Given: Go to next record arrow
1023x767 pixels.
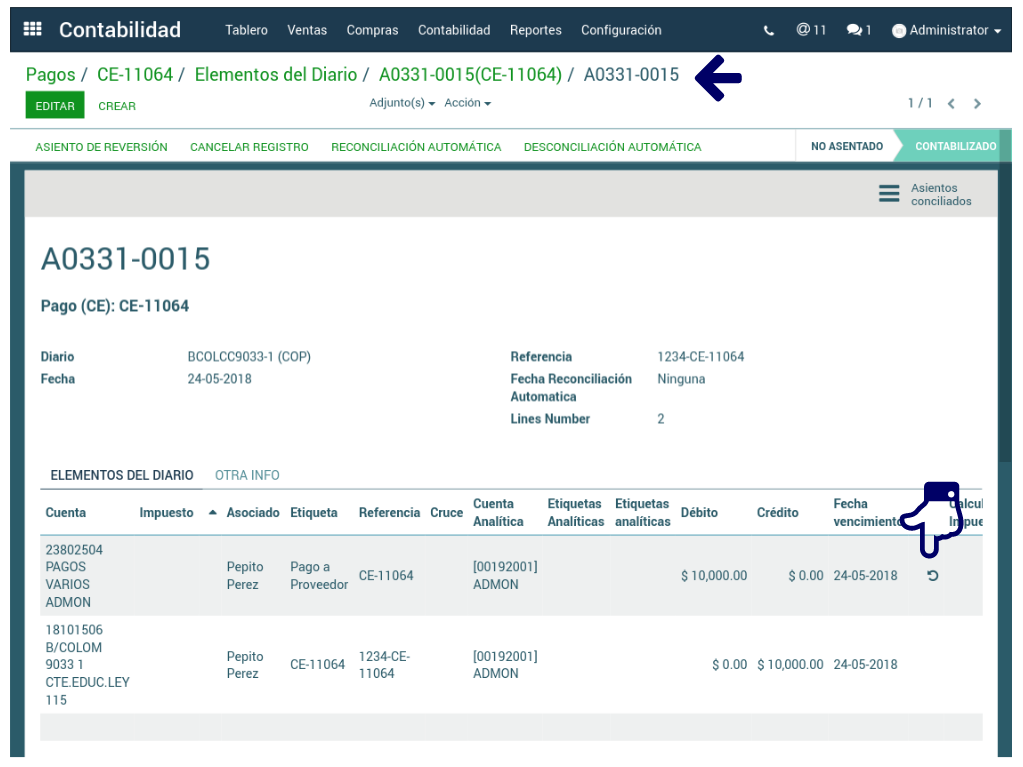Looking at the screenshot, I should pyautogui.click(x=977, y=104).
